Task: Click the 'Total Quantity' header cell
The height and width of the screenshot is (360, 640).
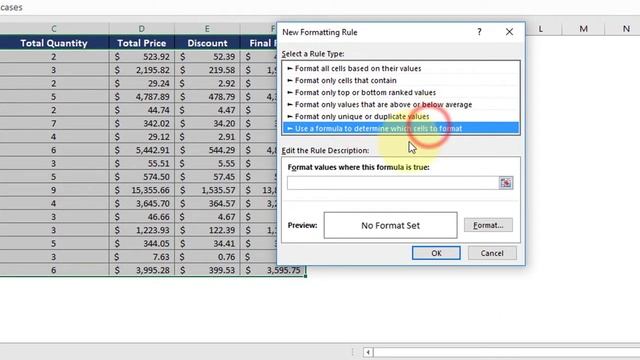Action: (54, 43)
